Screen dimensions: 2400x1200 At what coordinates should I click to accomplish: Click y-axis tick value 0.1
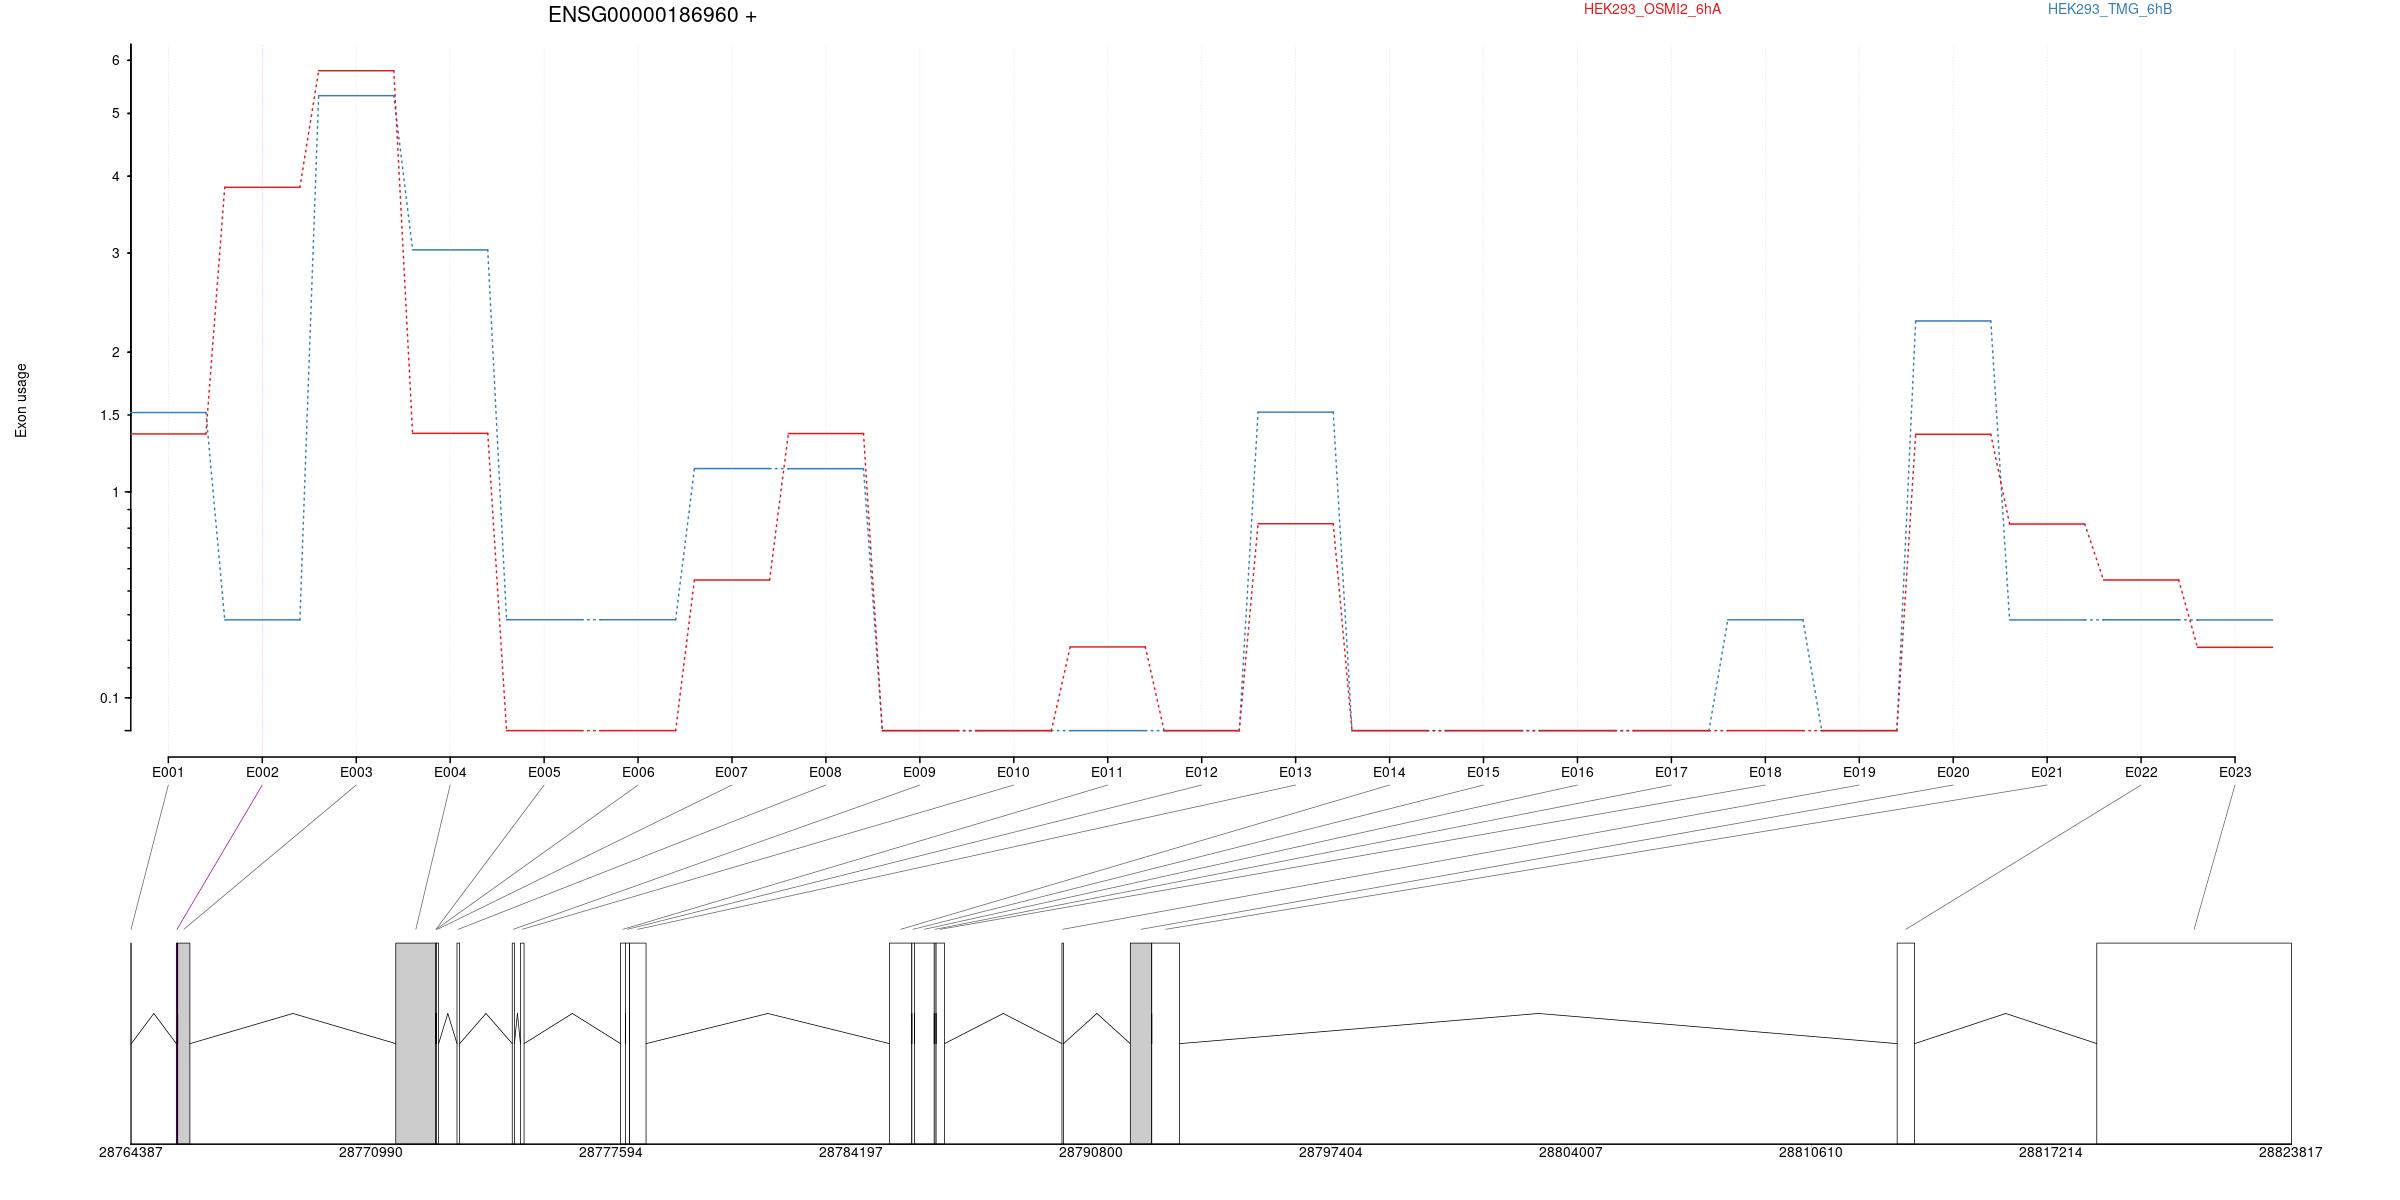(110, 698)
